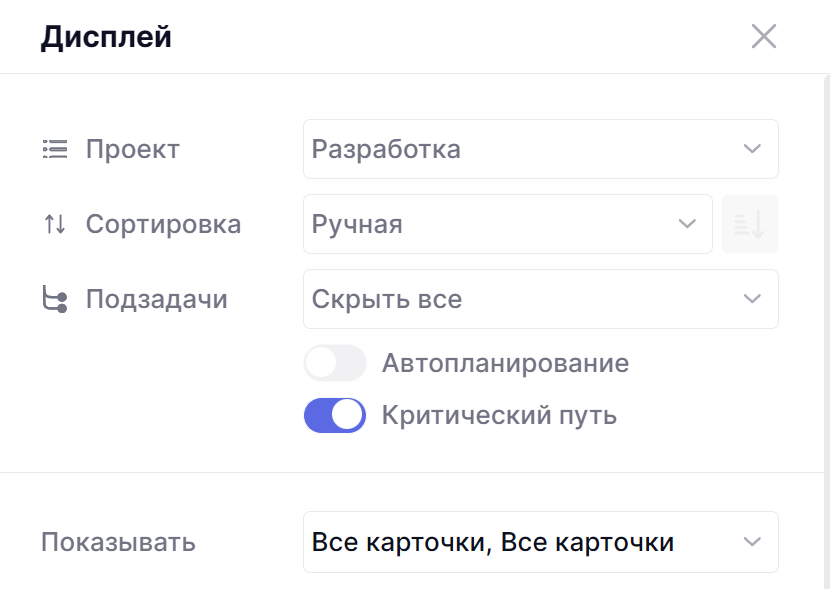Click the up-down arrows icon beside Сортировка
Viewport: 830px width, 589px height.
coord(54,224)
